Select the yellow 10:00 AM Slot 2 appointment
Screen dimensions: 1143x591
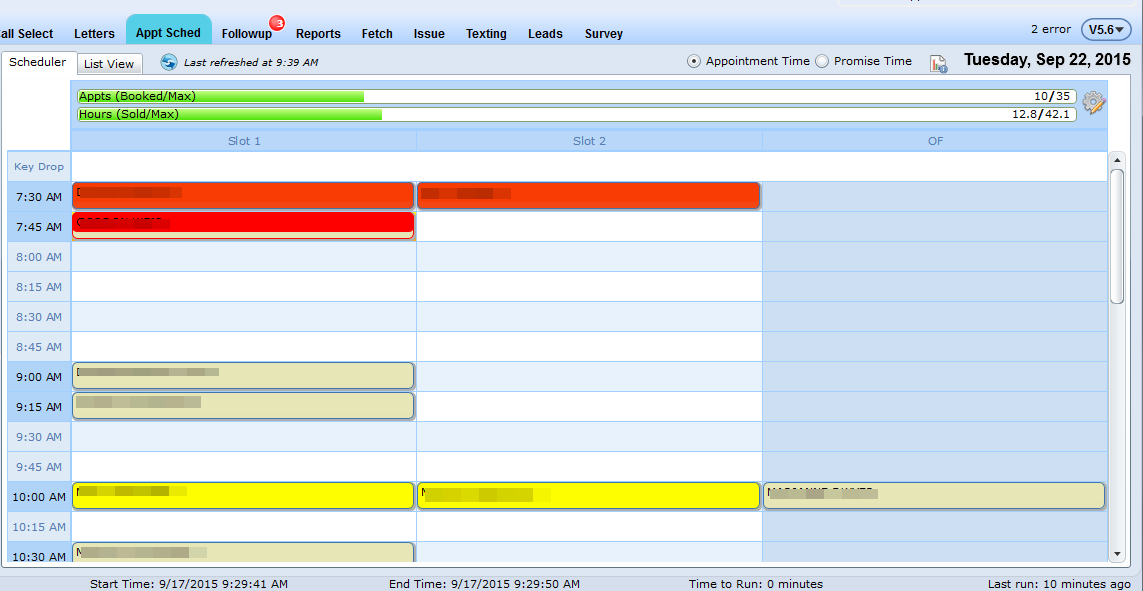[x=588, y=496]
